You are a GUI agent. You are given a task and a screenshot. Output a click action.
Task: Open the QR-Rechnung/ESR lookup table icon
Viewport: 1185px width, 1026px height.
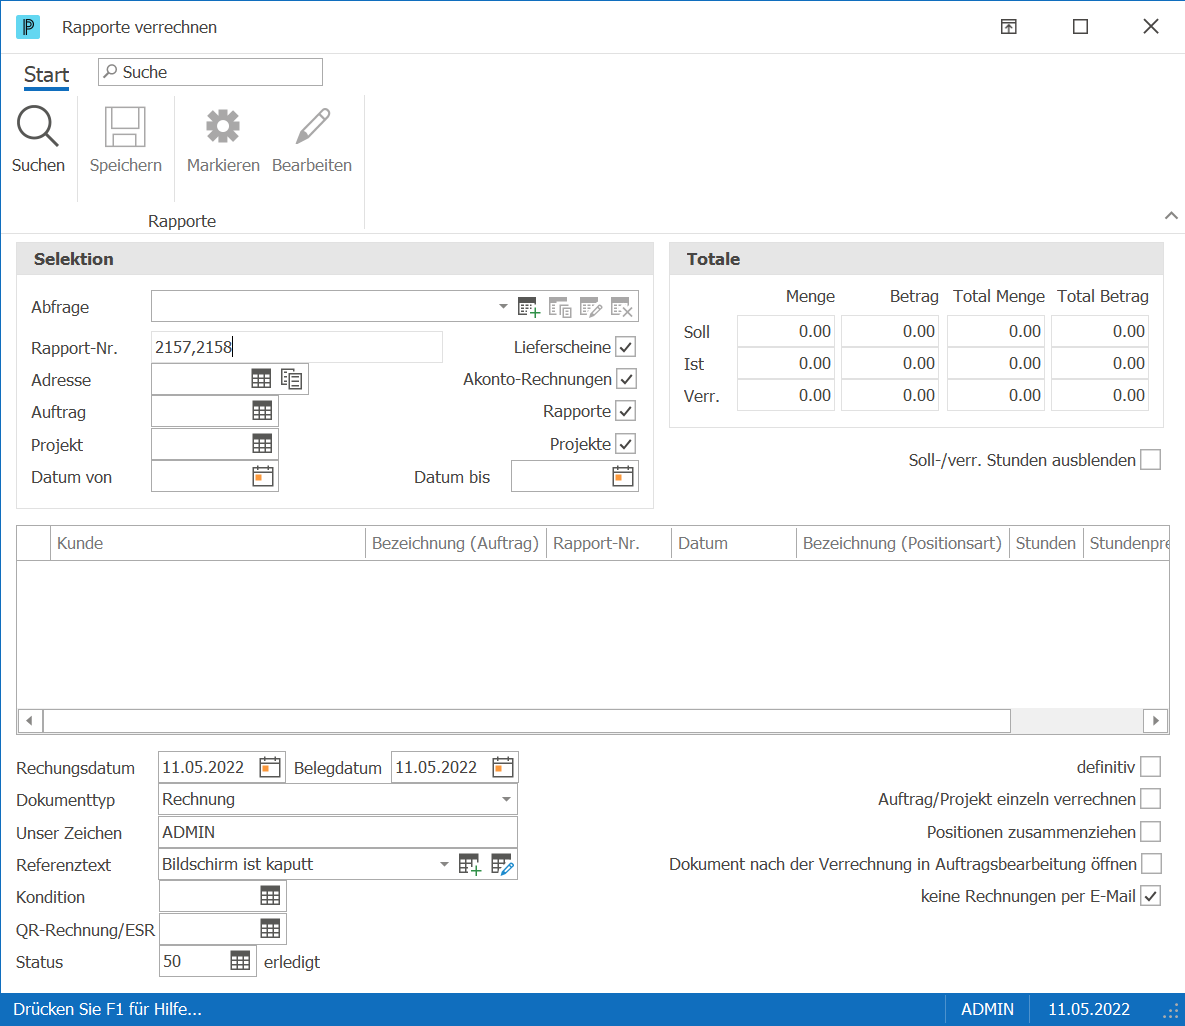pos(270,929)
